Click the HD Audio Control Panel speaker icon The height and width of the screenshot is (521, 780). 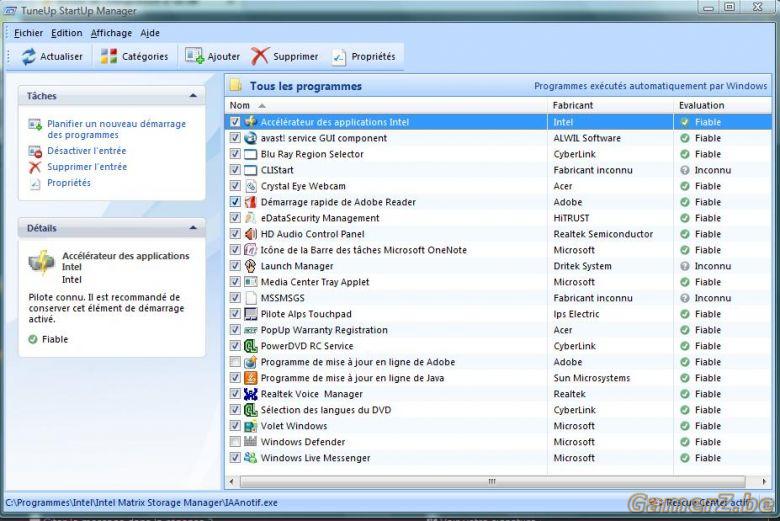point(251,234)
